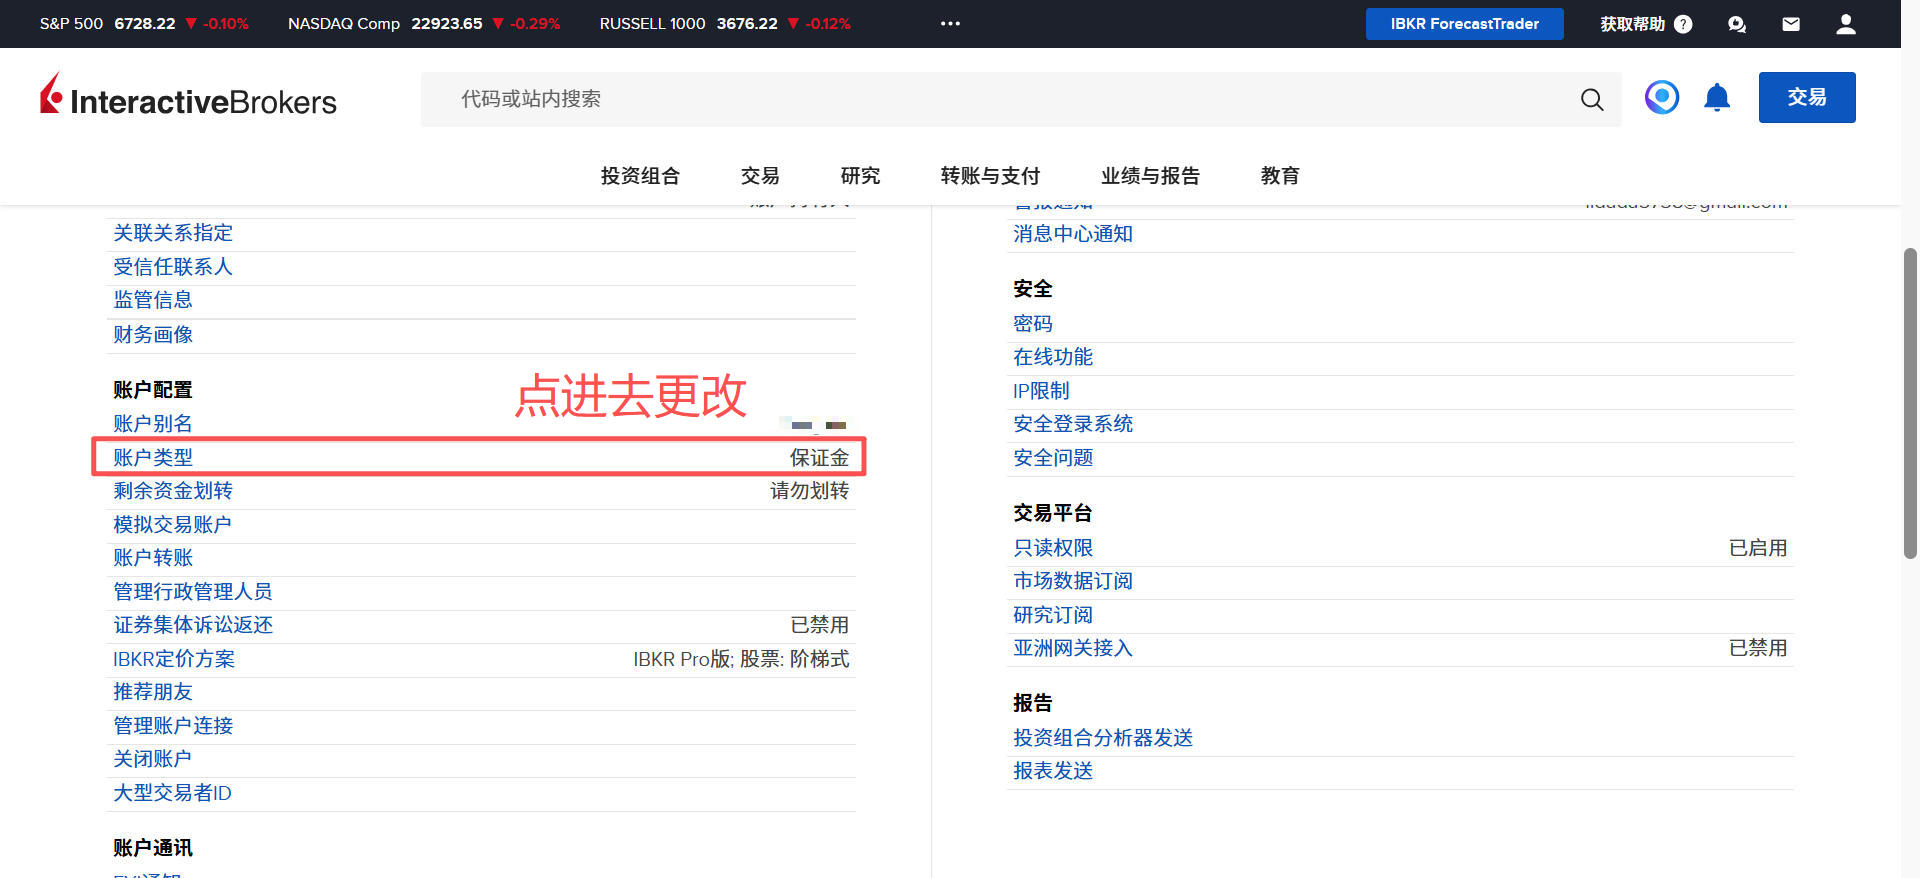Open the mail envelope icon

(x=1791, y=24)
